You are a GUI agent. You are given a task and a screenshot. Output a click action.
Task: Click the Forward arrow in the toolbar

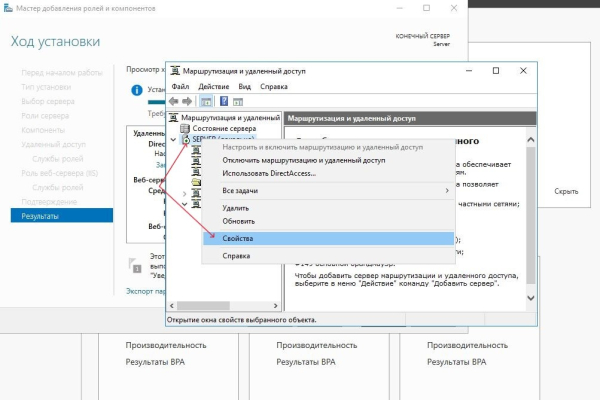click(187, 101)
